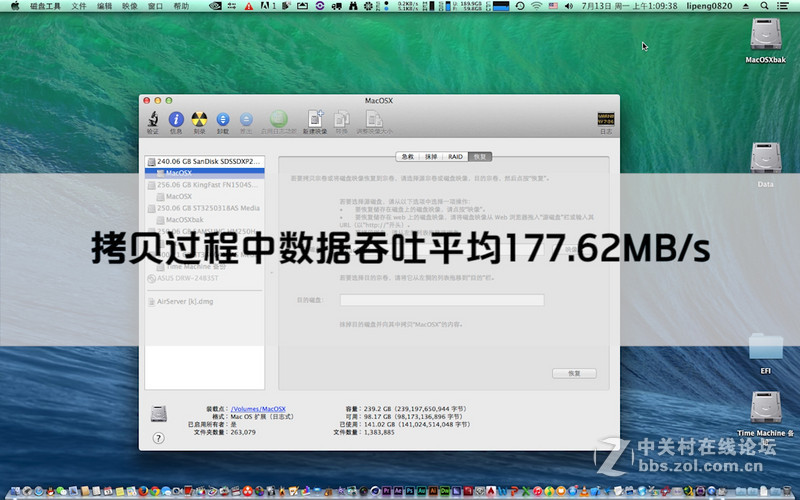Open the Notification Center icon in the menu bar
This screenshot has width=800, height=500.
click(782, 6)
